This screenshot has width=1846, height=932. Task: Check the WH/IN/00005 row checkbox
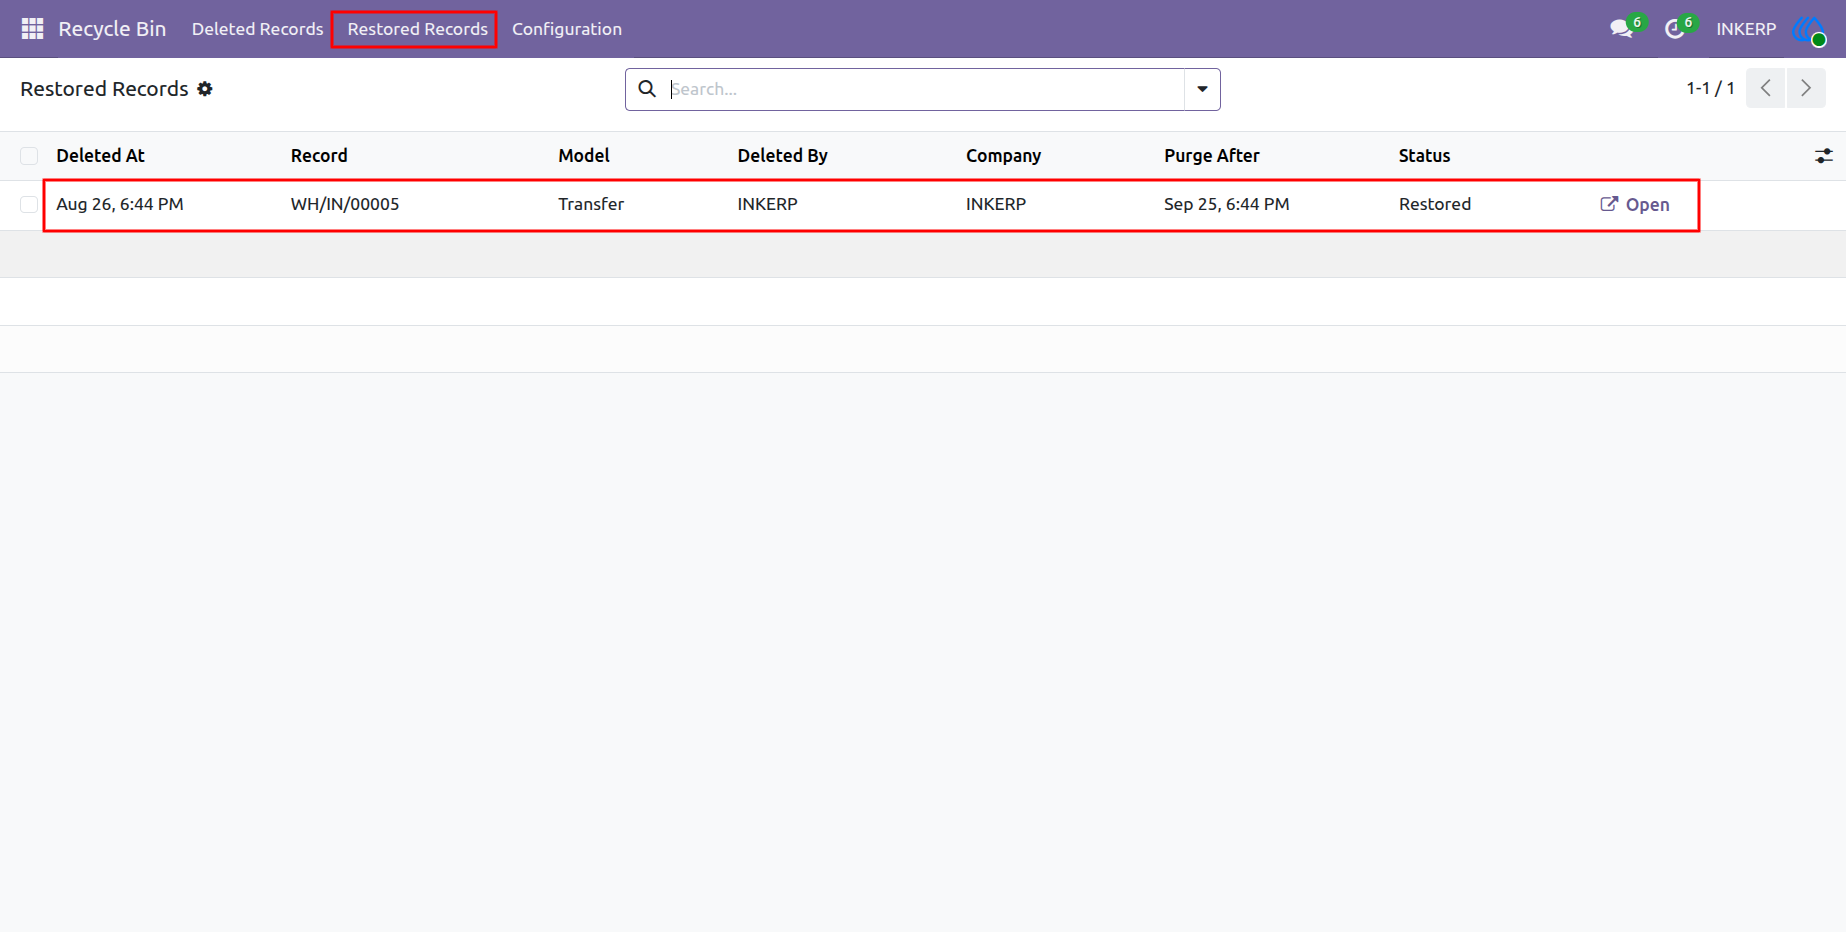[29, 205]
